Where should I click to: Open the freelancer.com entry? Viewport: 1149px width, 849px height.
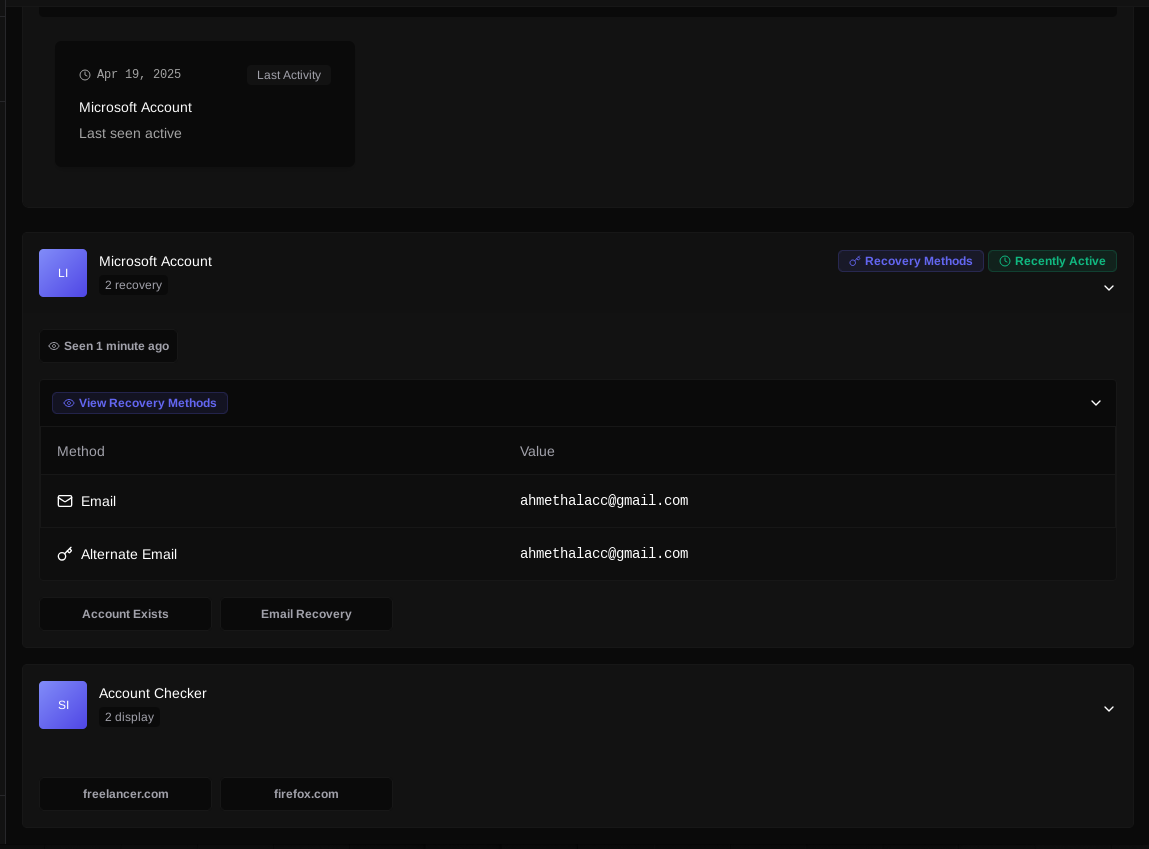pos(125,794)
